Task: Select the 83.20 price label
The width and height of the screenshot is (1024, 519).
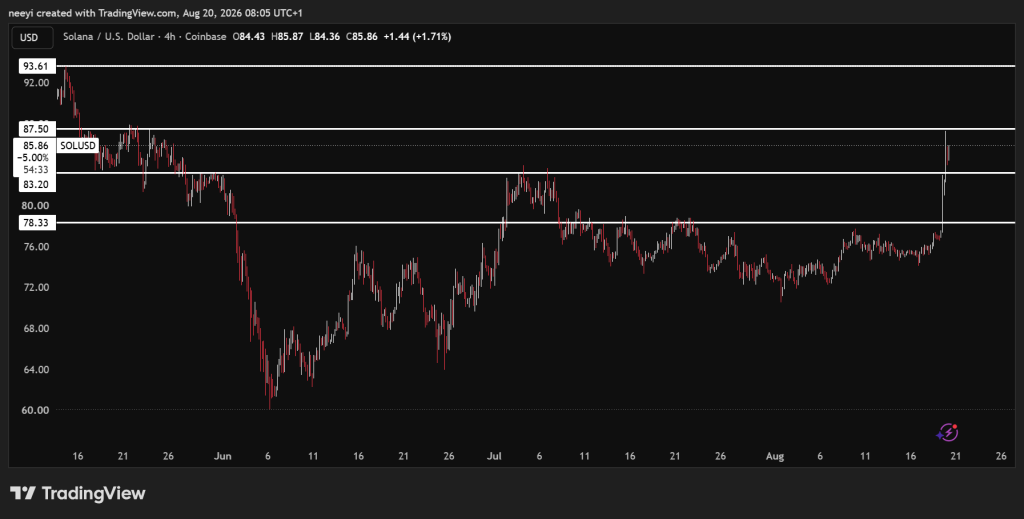Action: point(36,184)
